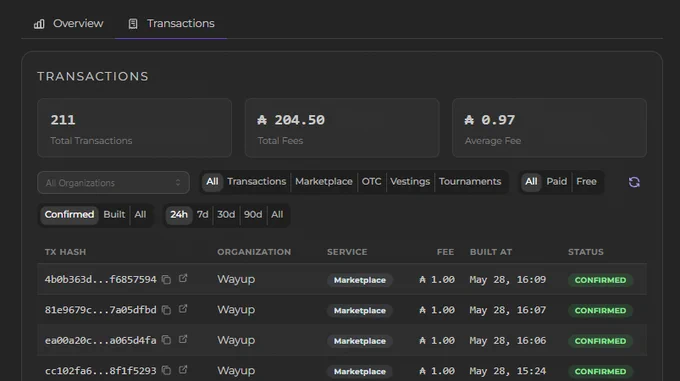
Task: Click hash text 81e9679c...7a05dfbd
Action: pos(101,310)
